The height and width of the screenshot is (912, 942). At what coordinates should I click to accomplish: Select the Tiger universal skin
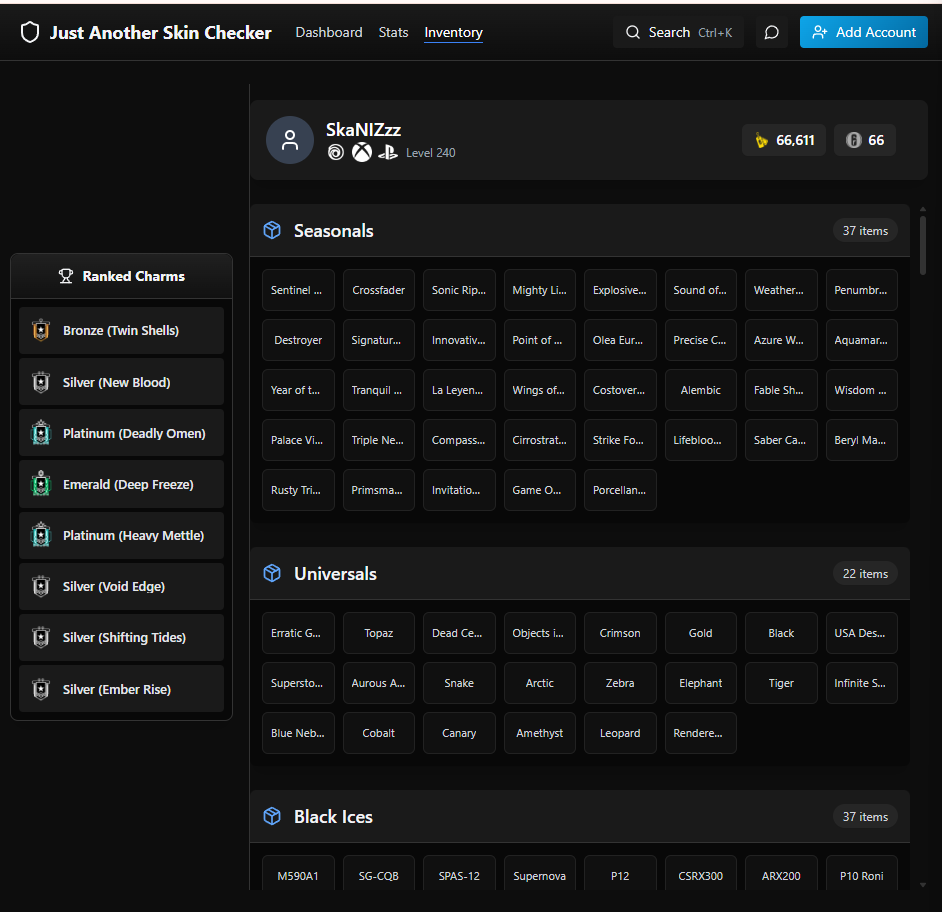(781, 683)
